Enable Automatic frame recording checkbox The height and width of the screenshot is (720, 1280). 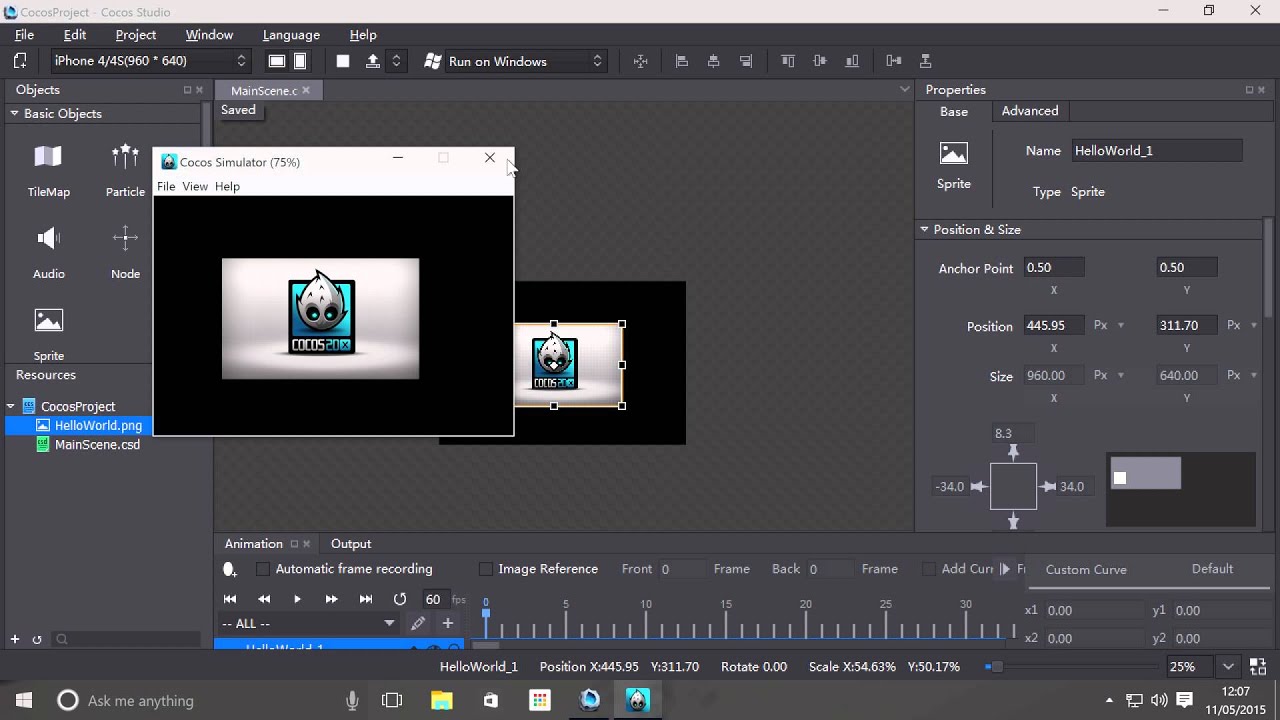point(263,569)
